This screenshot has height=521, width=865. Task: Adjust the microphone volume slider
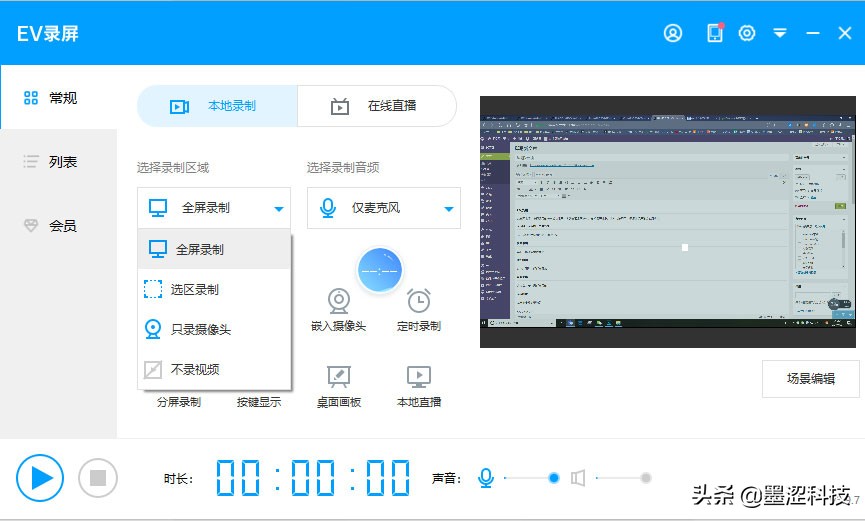point(530,478)
